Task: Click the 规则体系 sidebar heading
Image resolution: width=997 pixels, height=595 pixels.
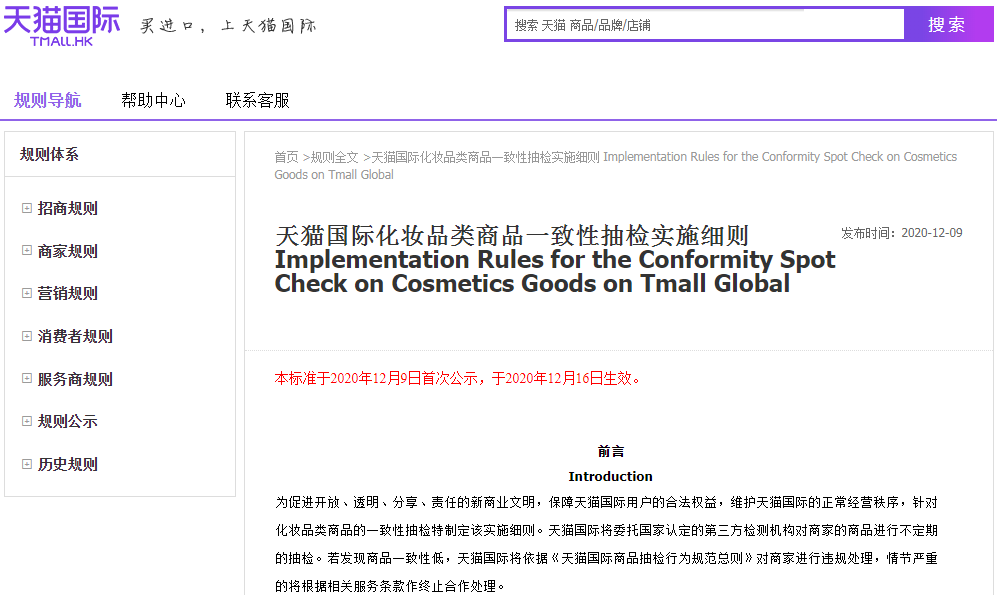Action: (x=49, y=154)
